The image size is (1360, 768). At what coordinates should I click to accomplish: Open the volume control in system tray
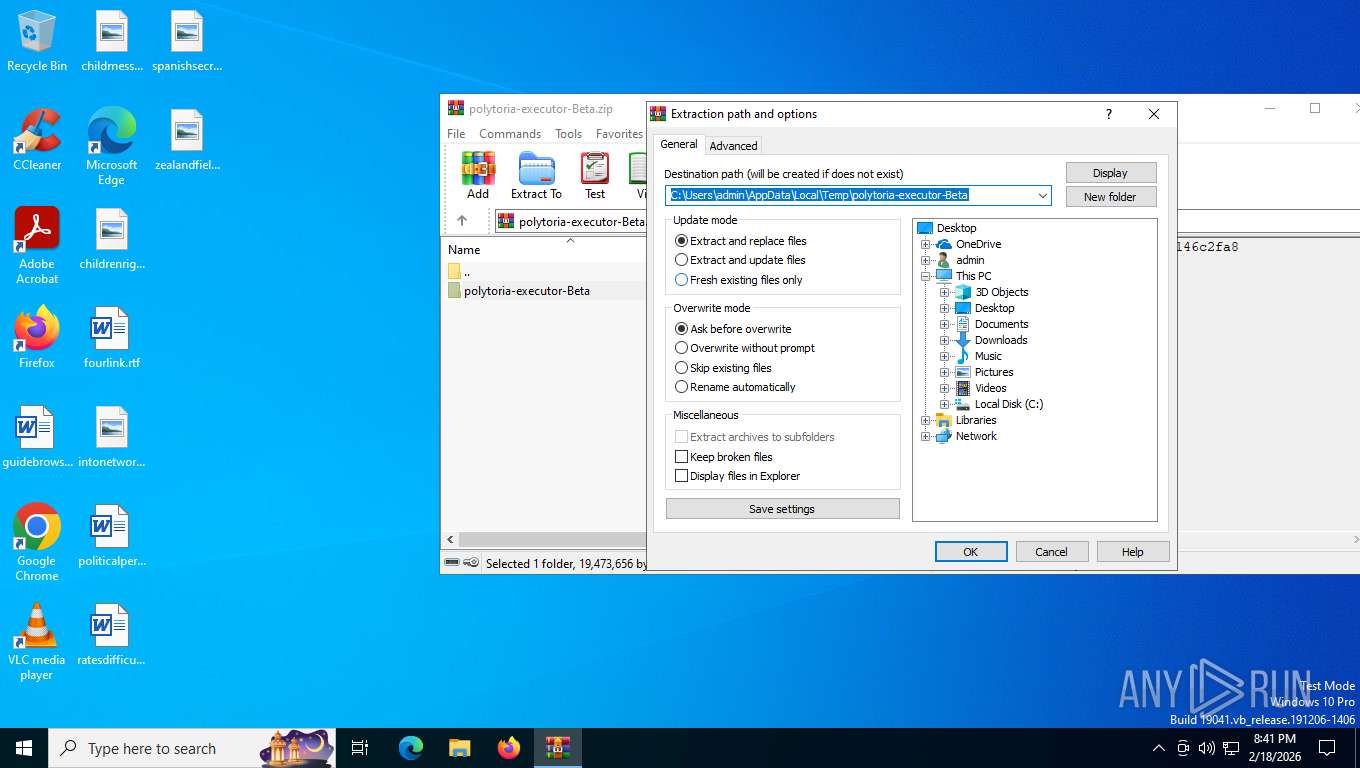click(x=1206, y=748)
